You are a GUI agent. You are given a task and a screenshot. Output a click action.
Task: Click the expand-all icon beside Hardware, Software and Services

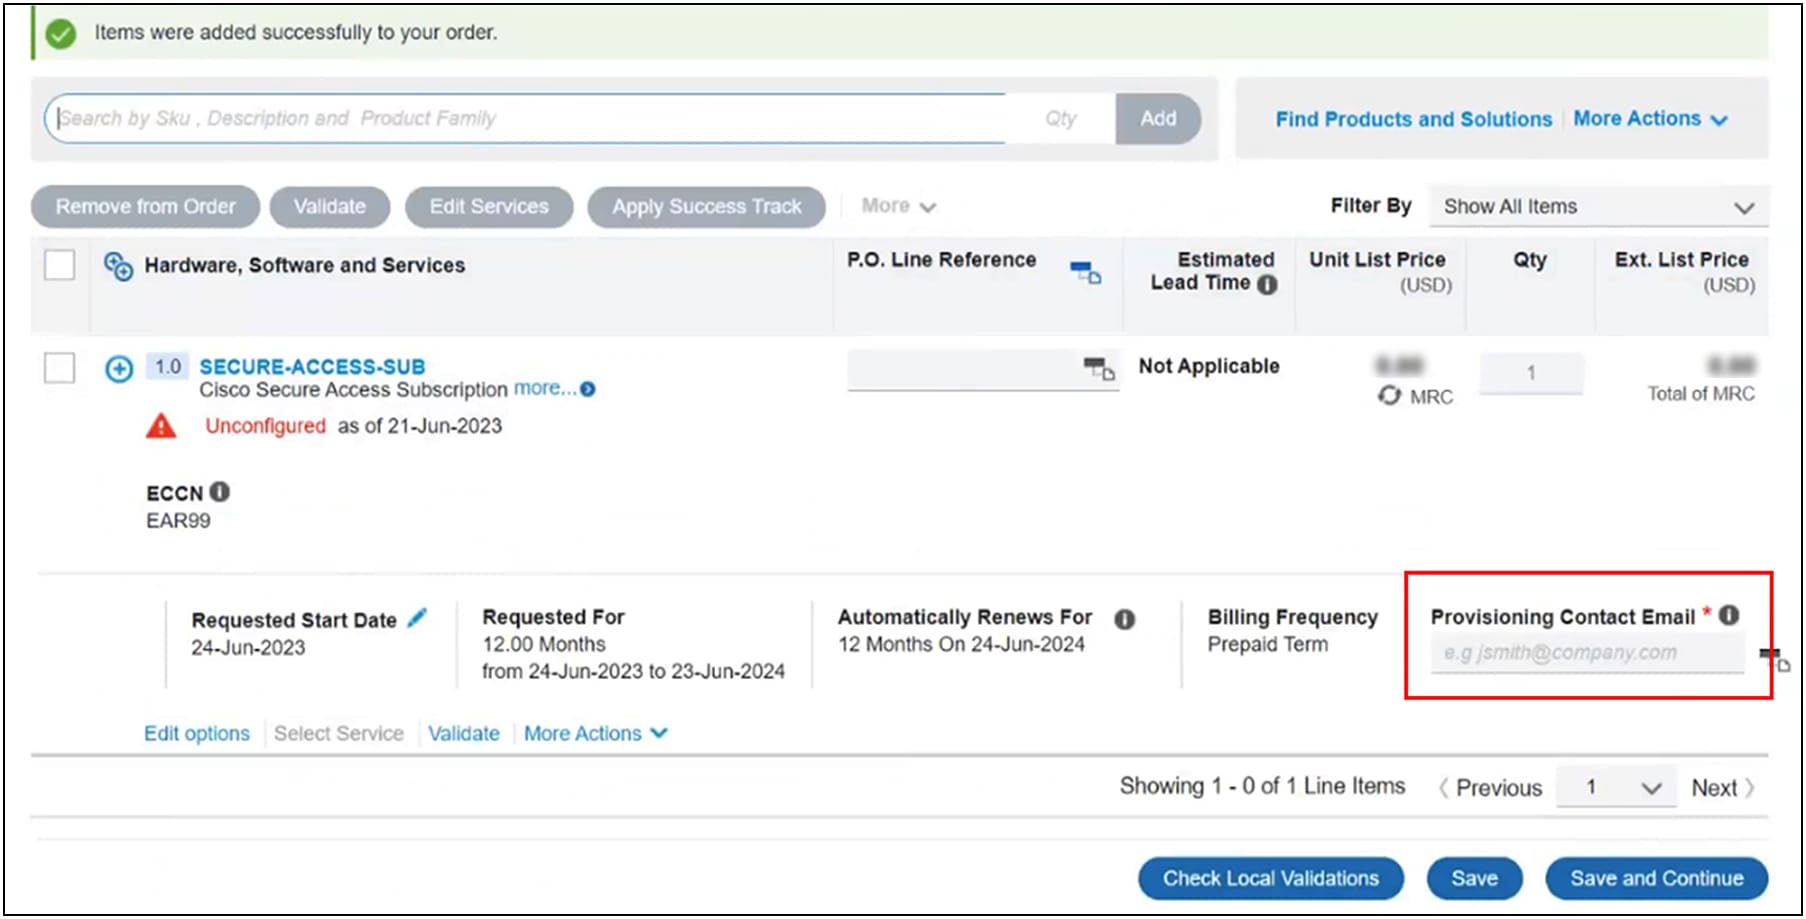coord(118,266)
